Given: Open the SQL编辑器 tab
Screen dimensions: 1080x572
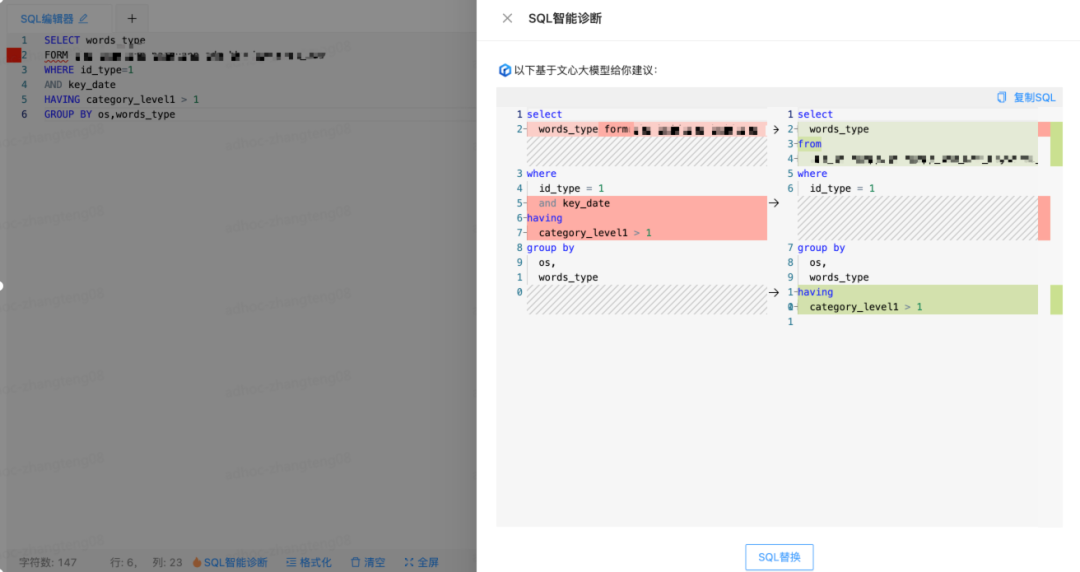Looking at the screenshot, I should coord(46,19).
